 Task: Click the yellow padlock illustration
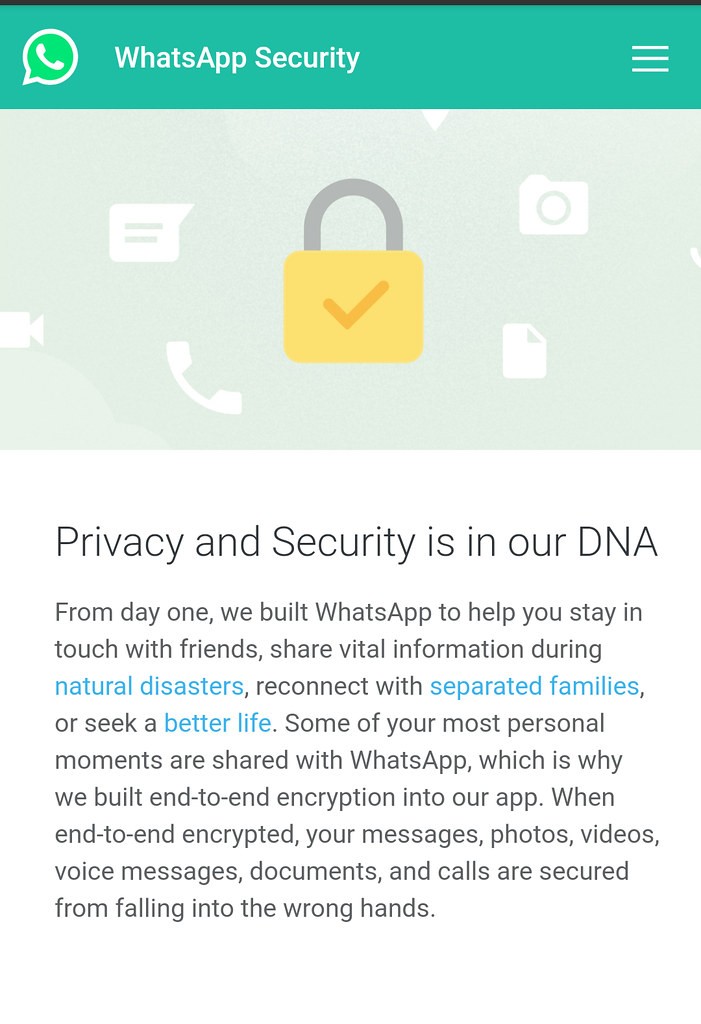pyautogui.click(x=353, y=270)
